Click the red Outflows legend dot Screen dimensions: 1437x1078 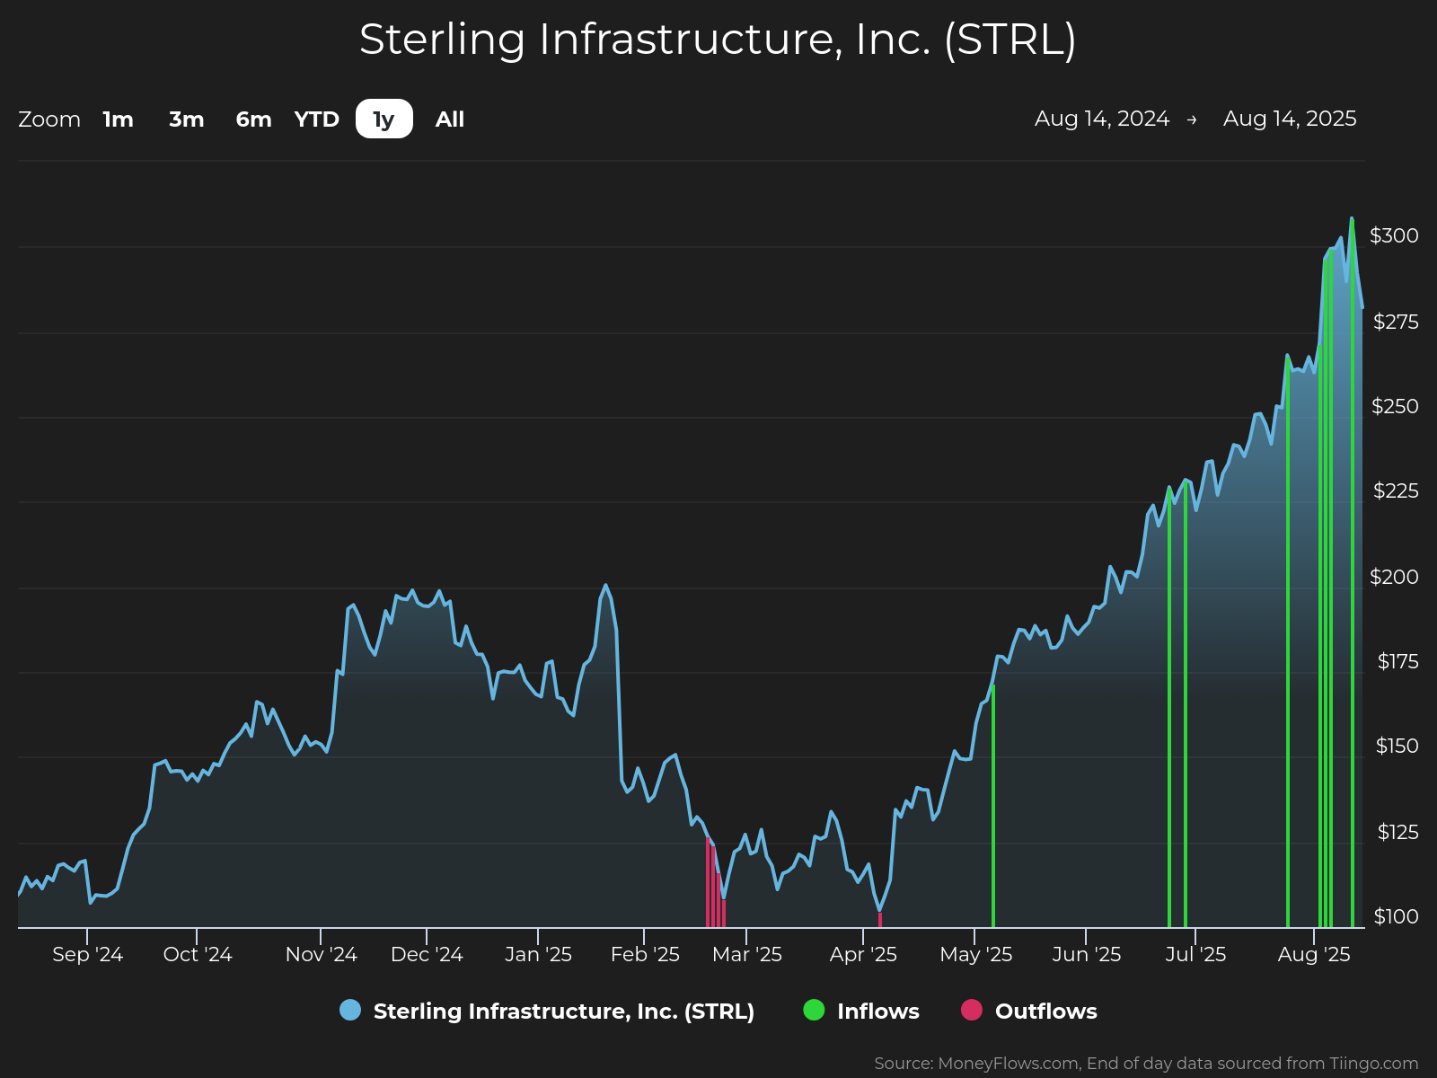[x=971, y=1010]
